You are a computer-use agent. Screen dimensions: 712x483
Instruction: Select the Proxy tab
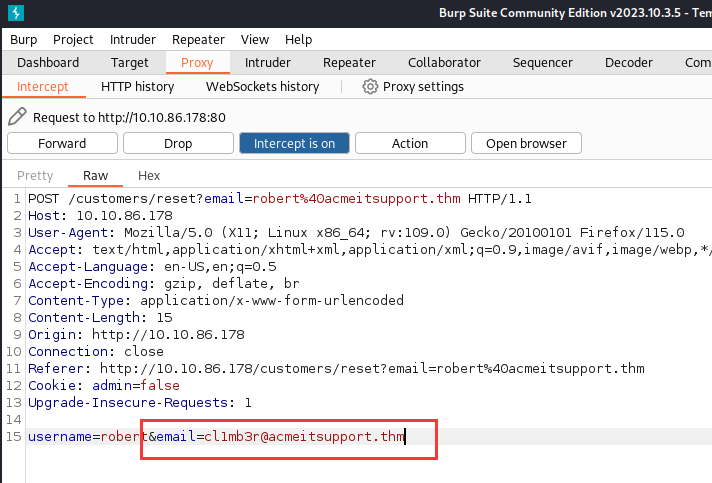[x=197, y=62]
